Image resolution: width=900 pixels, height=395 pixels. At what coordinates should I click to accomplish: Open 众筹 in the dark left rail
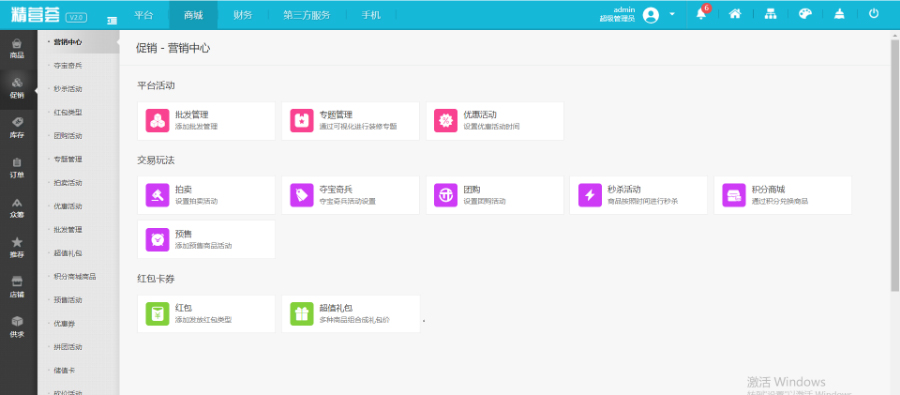pos(17,208)
